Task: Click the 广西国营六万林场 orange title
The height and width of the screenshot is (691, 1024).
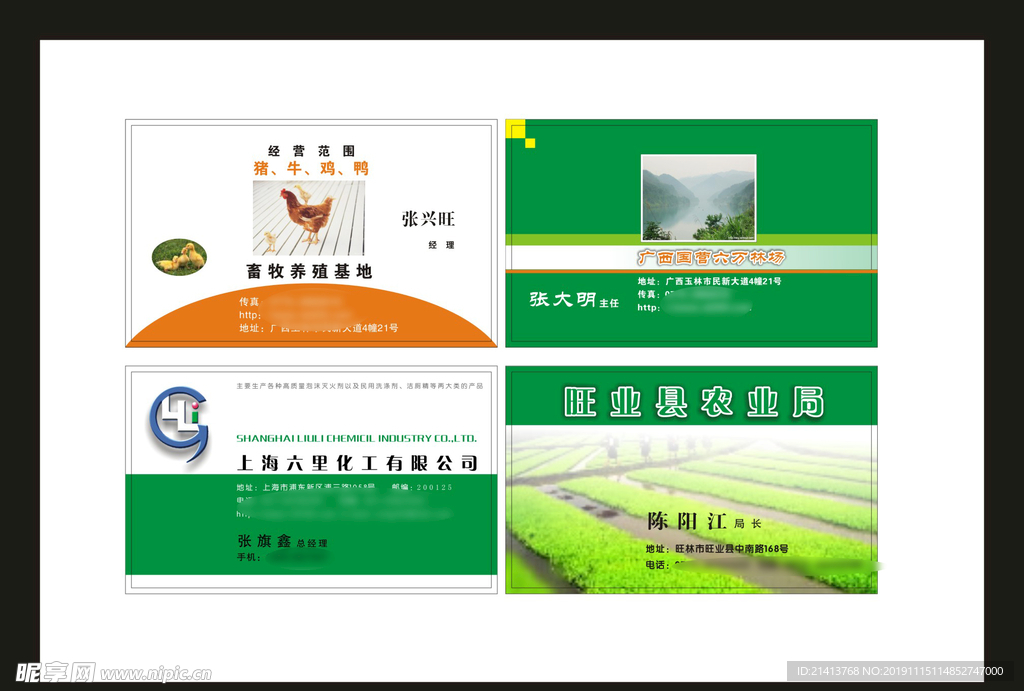Action: click(x=711, y=257)
